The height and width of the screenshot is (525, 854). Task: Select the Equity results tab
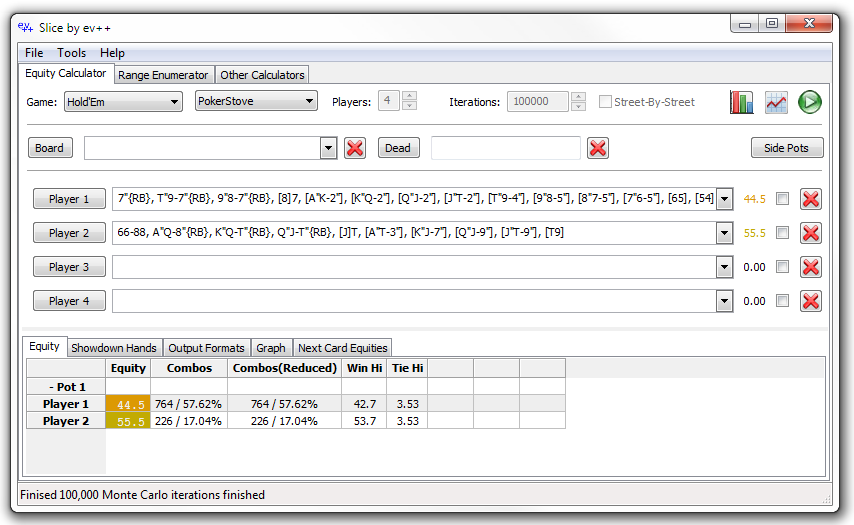click(44, 346)
